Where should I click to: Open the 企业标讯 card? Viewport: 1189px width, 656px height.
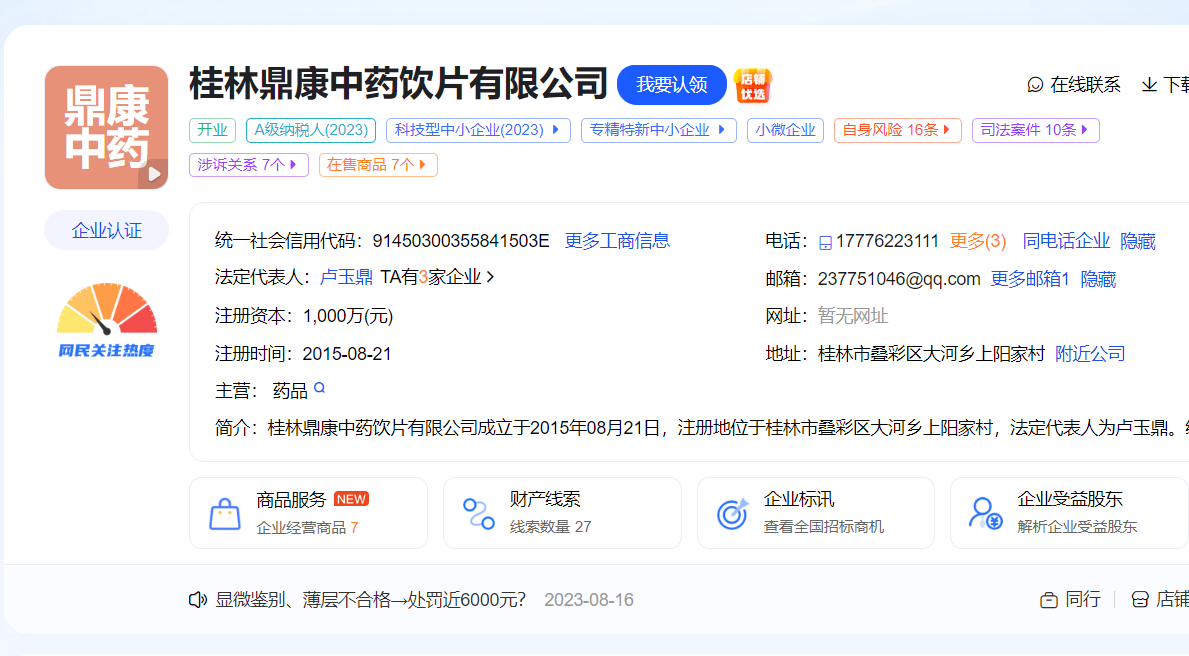tap(815, 513)
